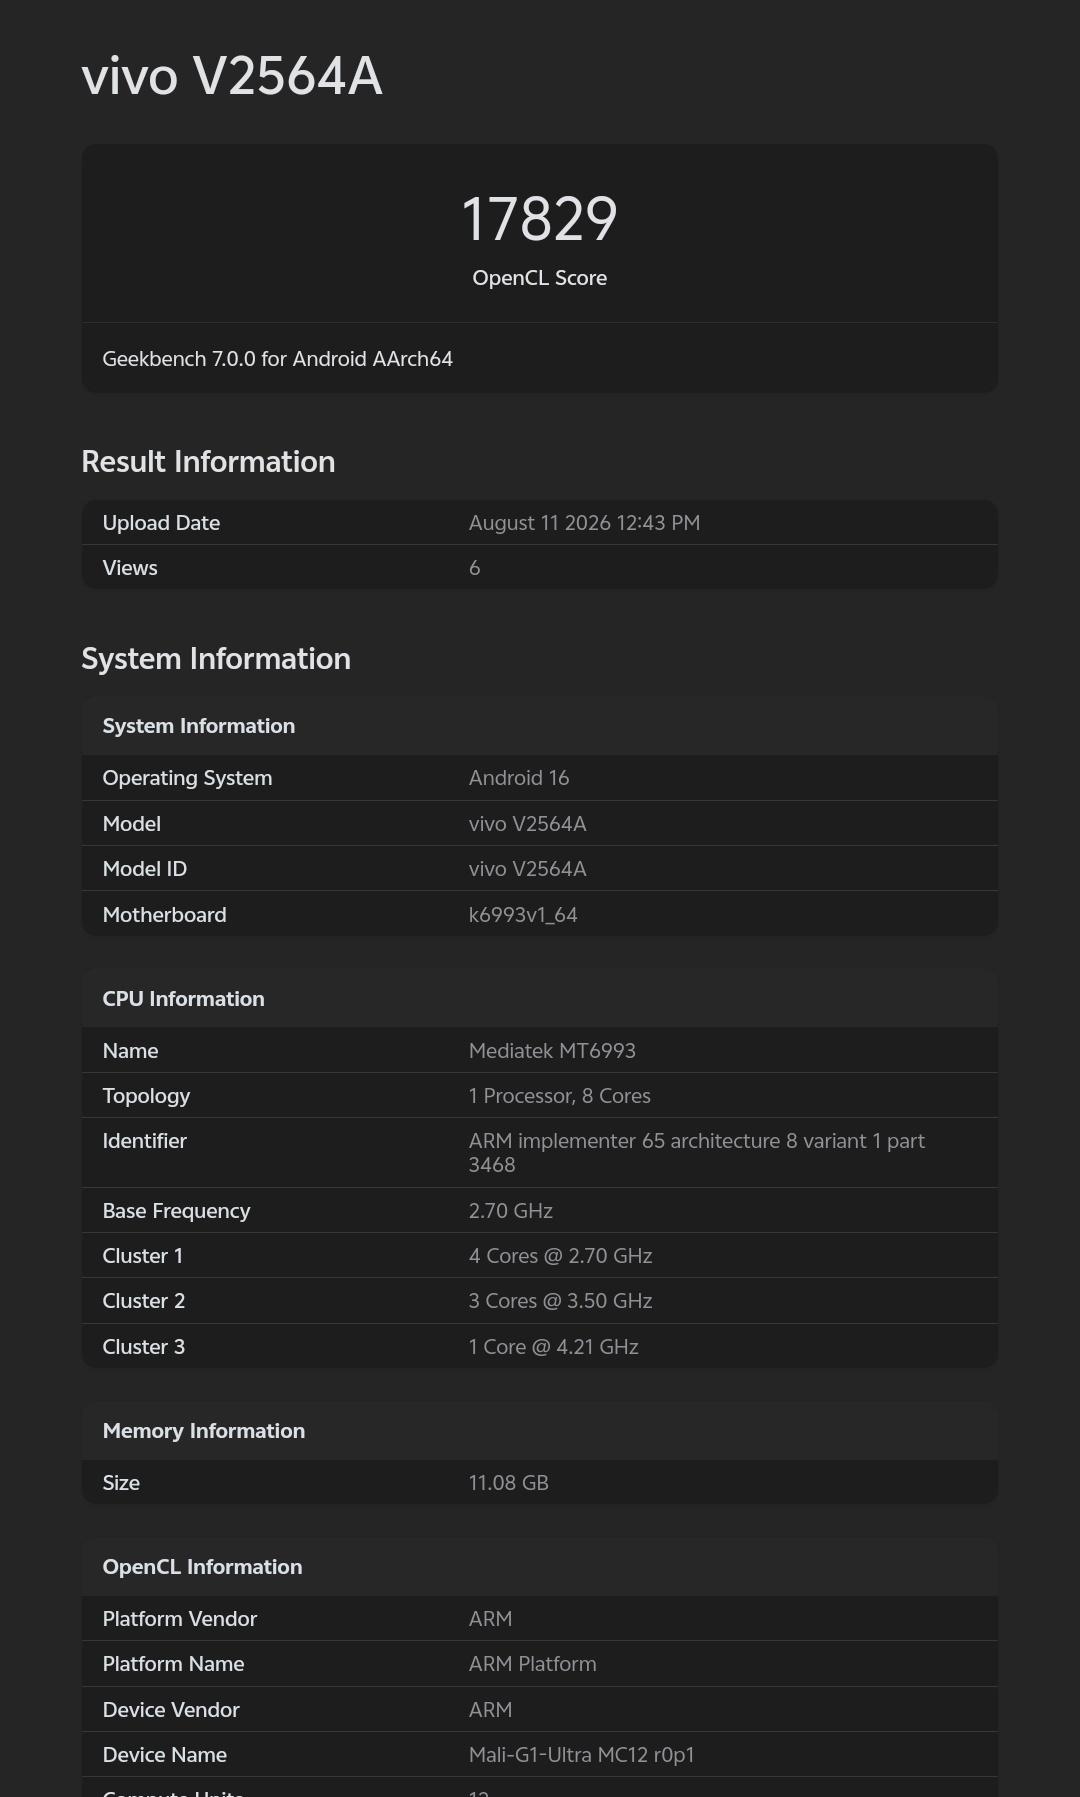Select Mali-G1-Ultra MC12 r0p1 device name

pyautogui.click(x=581, y=1755)
